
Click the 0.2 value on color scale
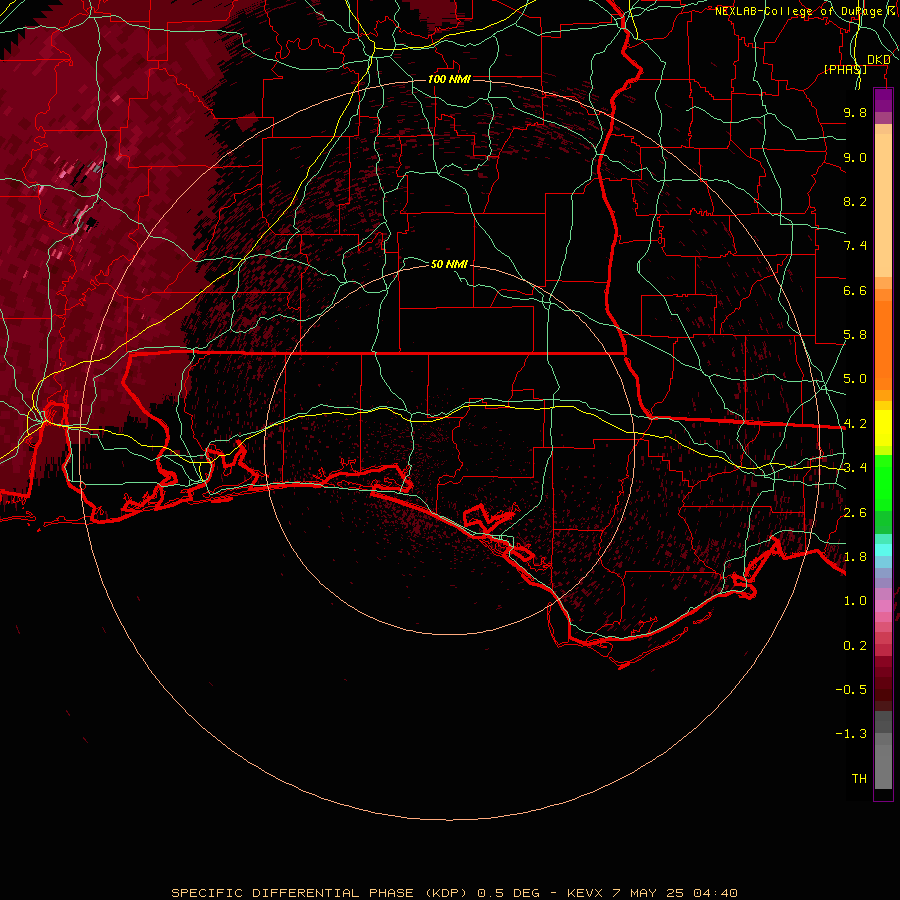pos(855,646)
